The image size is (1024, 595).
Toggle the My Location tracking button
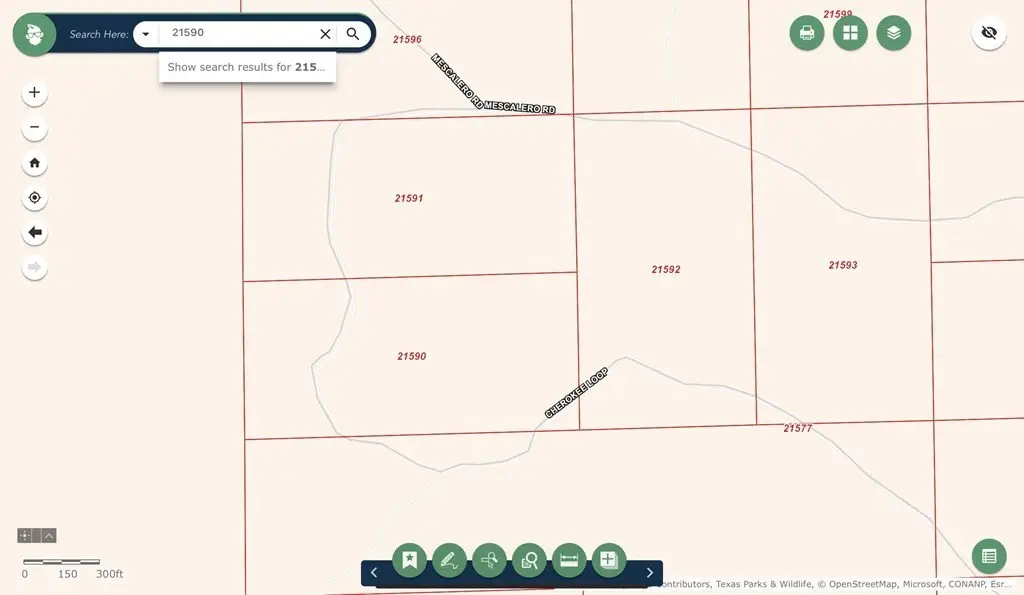pyautogui.click(x=35, y=197)
